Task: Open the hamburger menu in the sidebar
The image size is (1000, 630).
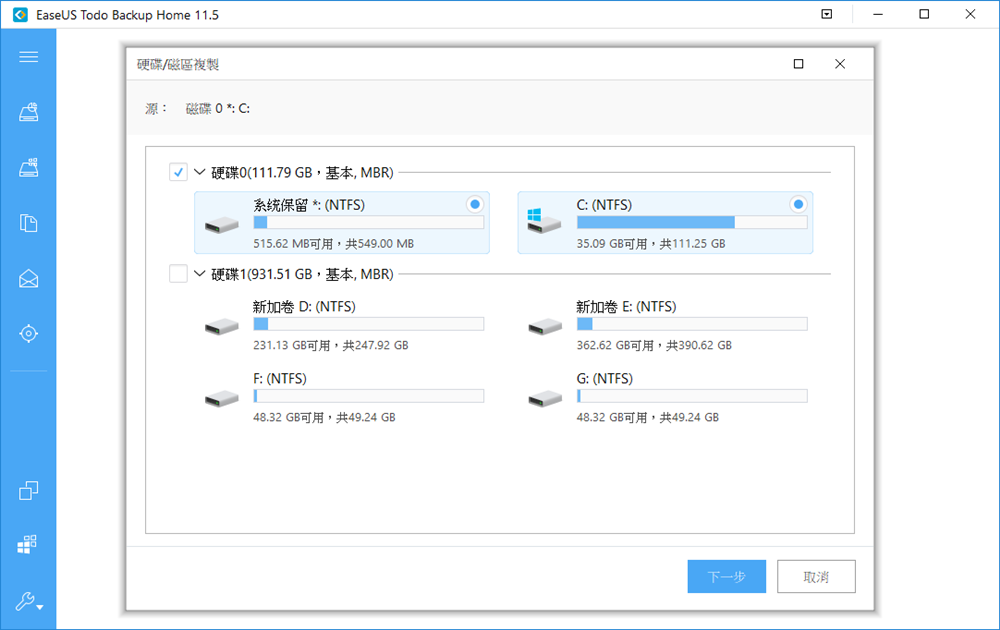Action: (x=29, y=57)
